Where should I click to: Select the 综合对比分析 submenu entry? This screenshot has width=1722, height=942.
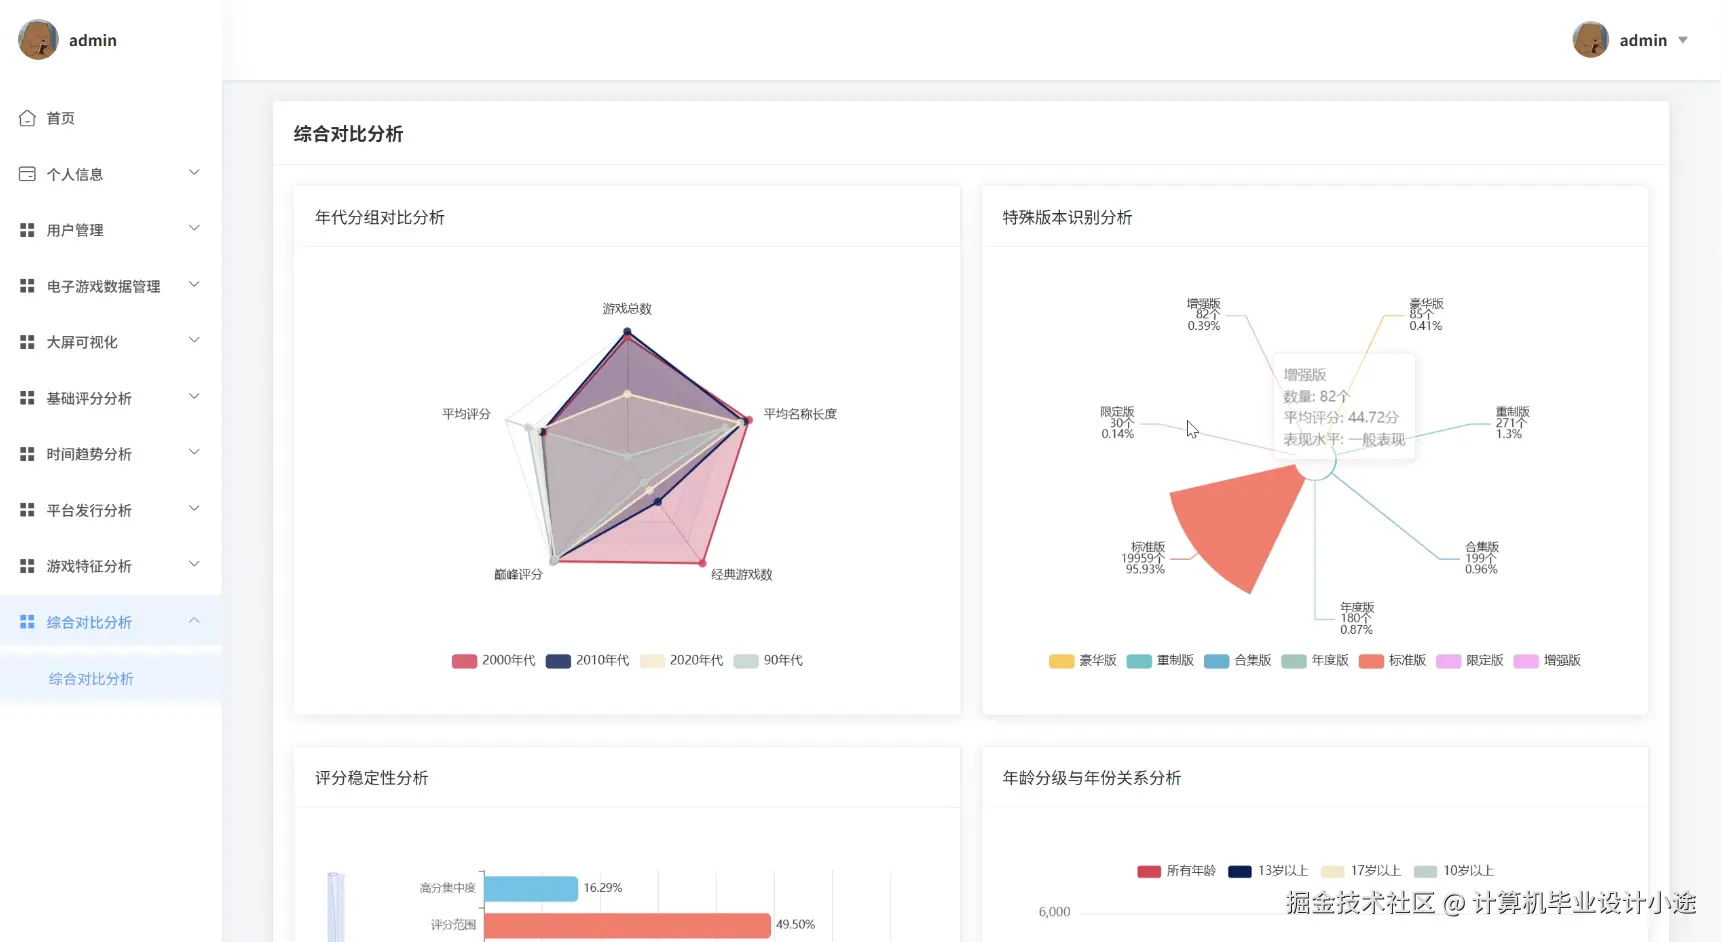91,679
